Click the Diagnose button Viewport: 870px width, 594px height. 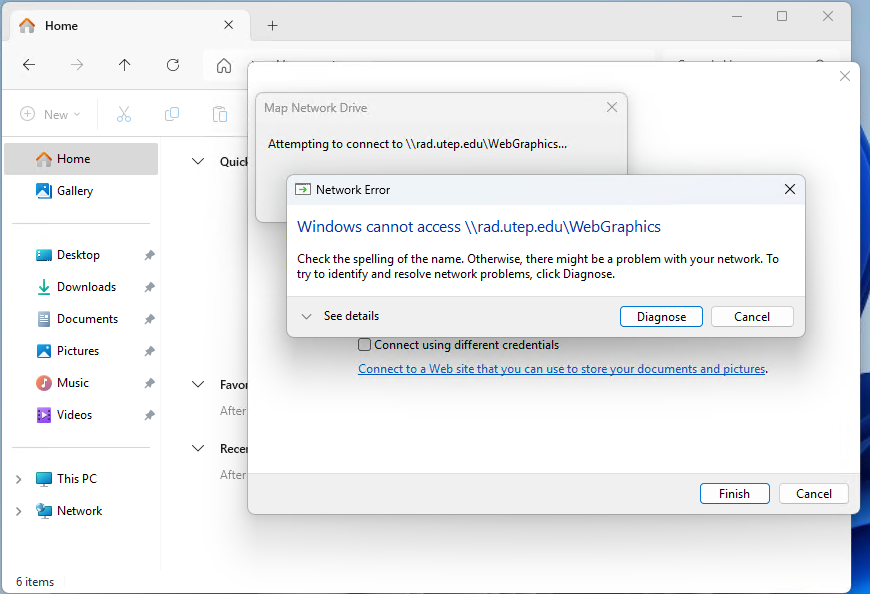(x=661, y=317)
